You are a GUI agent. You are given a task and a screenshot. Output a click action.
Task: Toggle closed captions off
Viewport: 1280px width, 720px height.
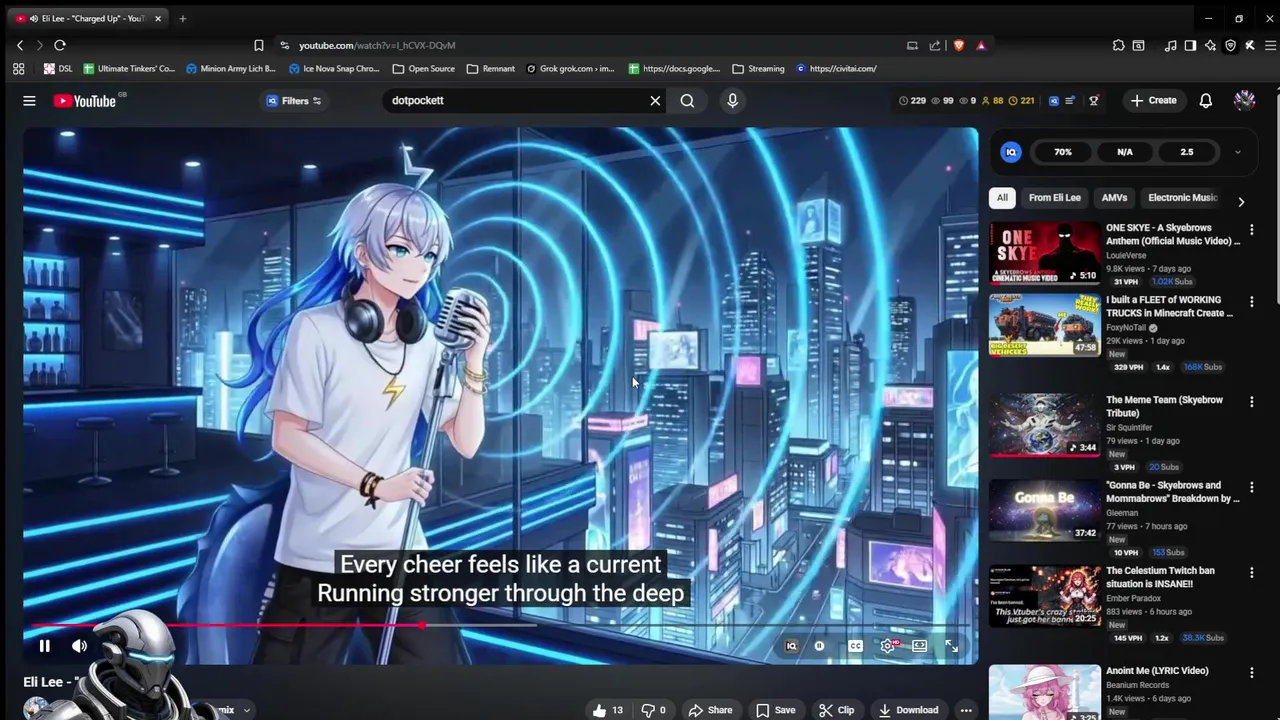[x=855, y=646]
